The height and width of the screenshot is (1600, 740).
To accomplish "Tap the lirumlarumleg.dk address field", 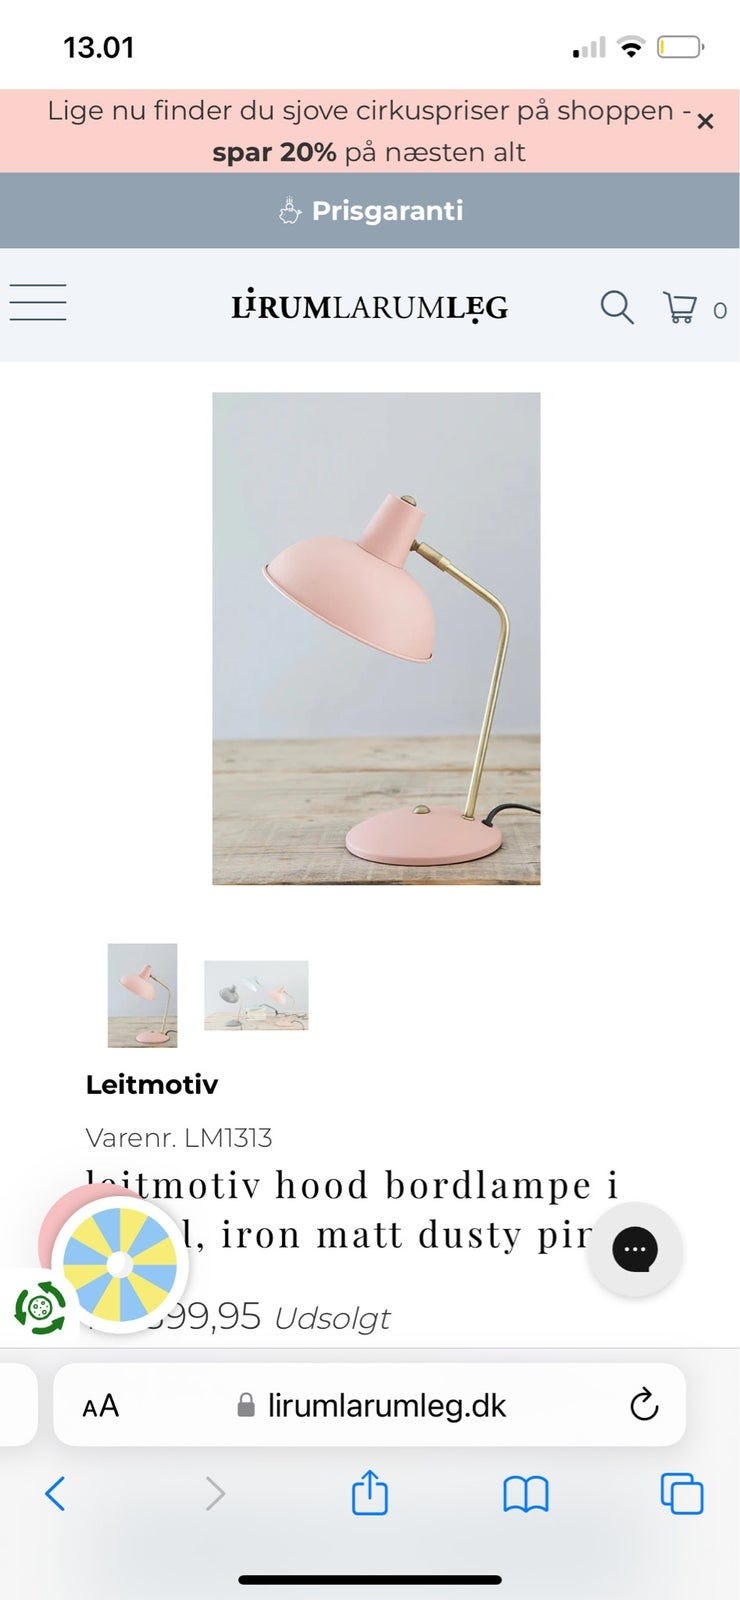I will tap(369, 1405).
